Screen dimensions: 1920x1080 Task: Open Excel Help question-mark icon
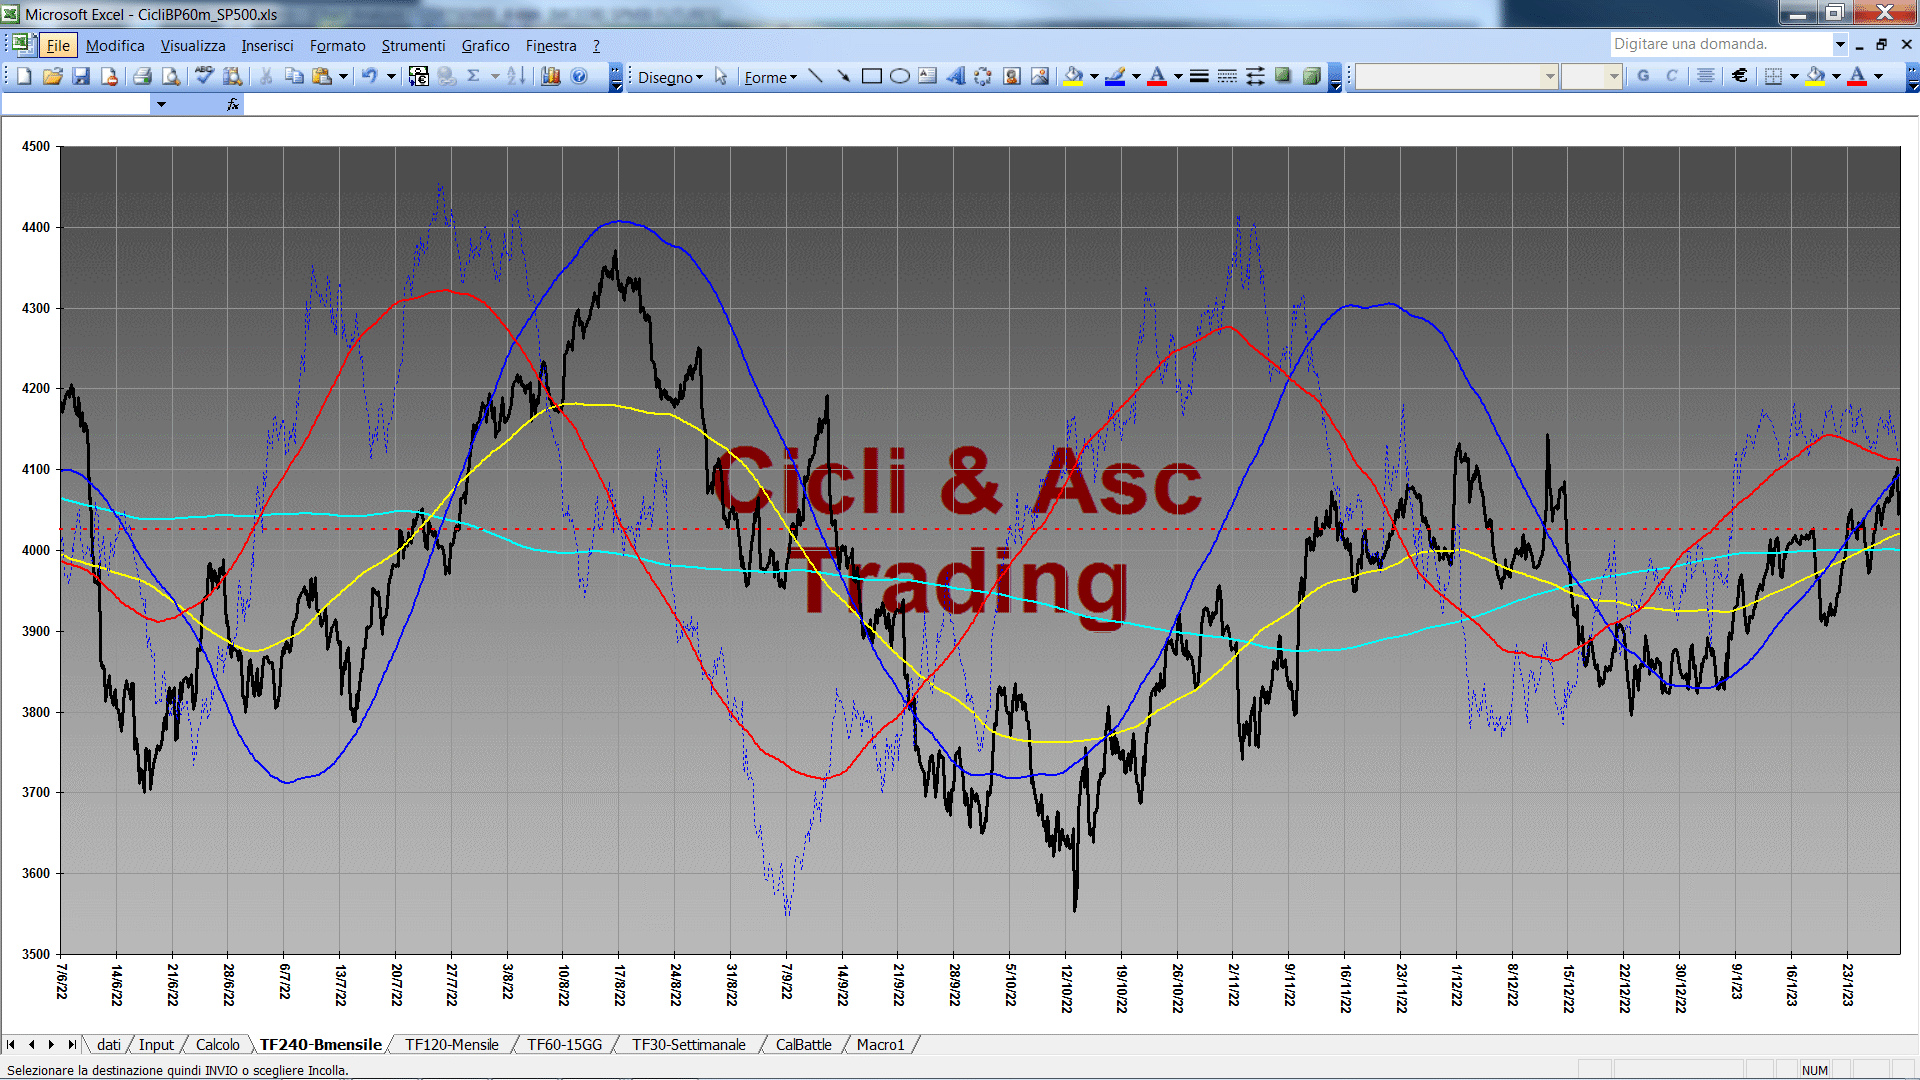coord(579,76)
